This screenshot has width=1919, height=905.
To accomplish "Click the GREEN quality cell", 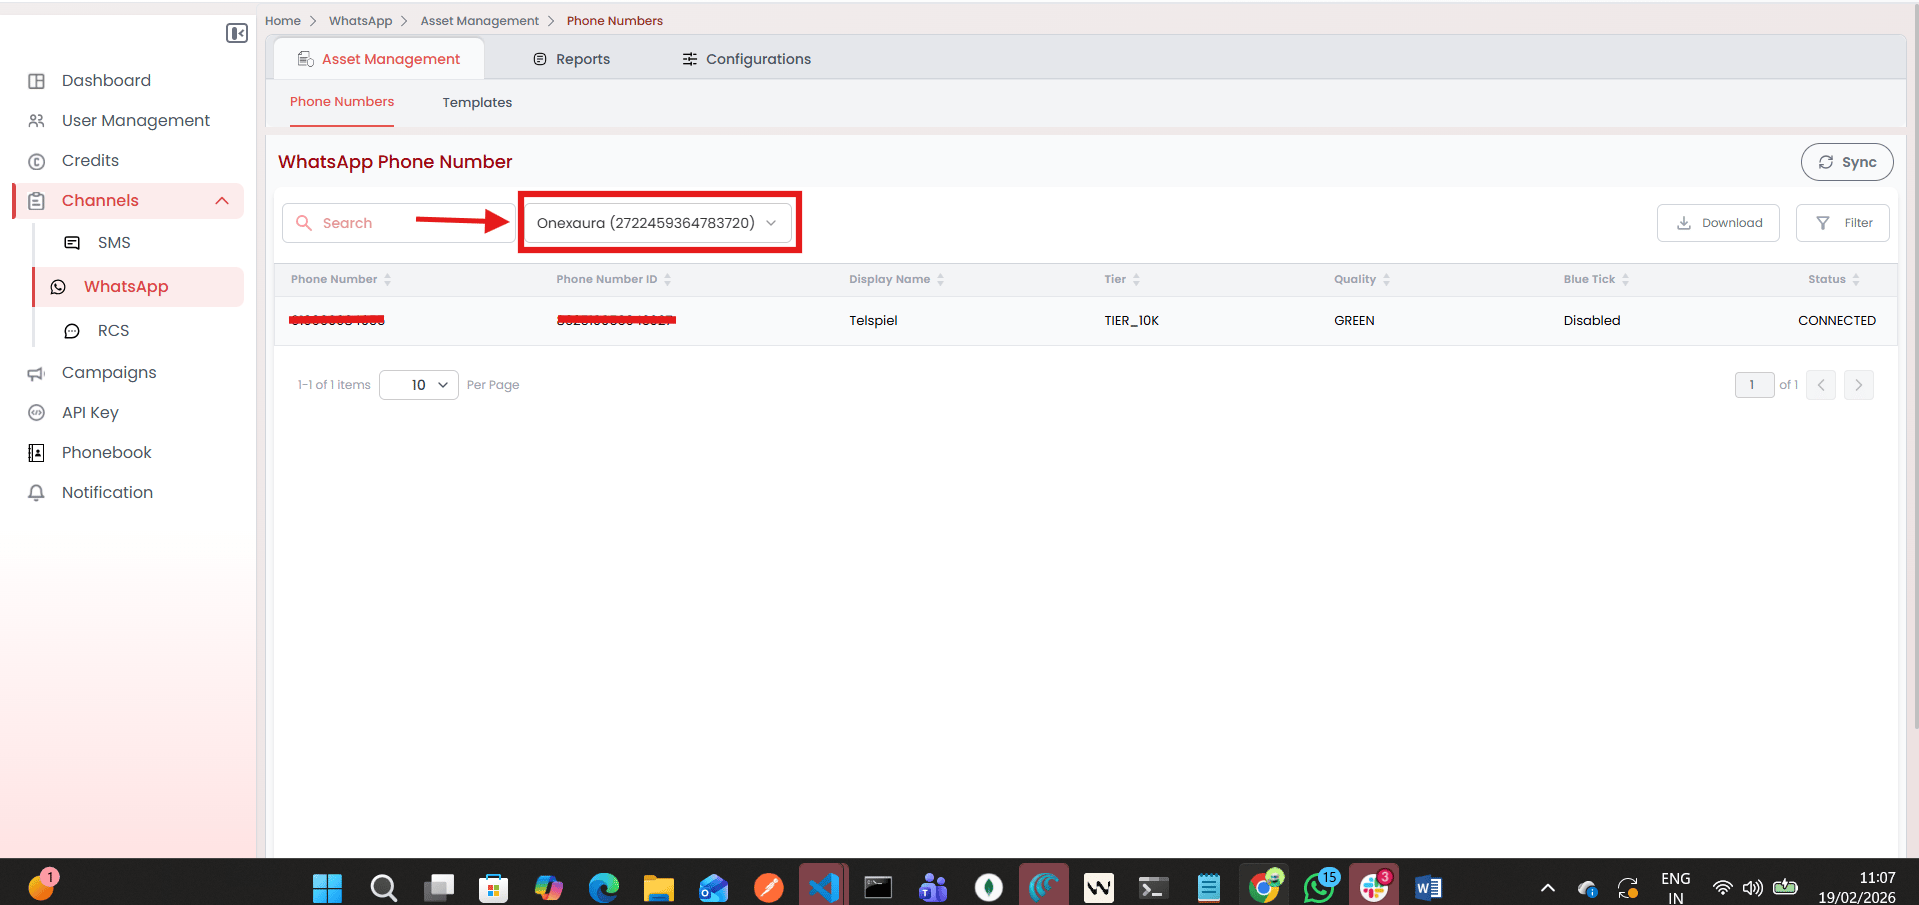I will (x=1354, y=321).
